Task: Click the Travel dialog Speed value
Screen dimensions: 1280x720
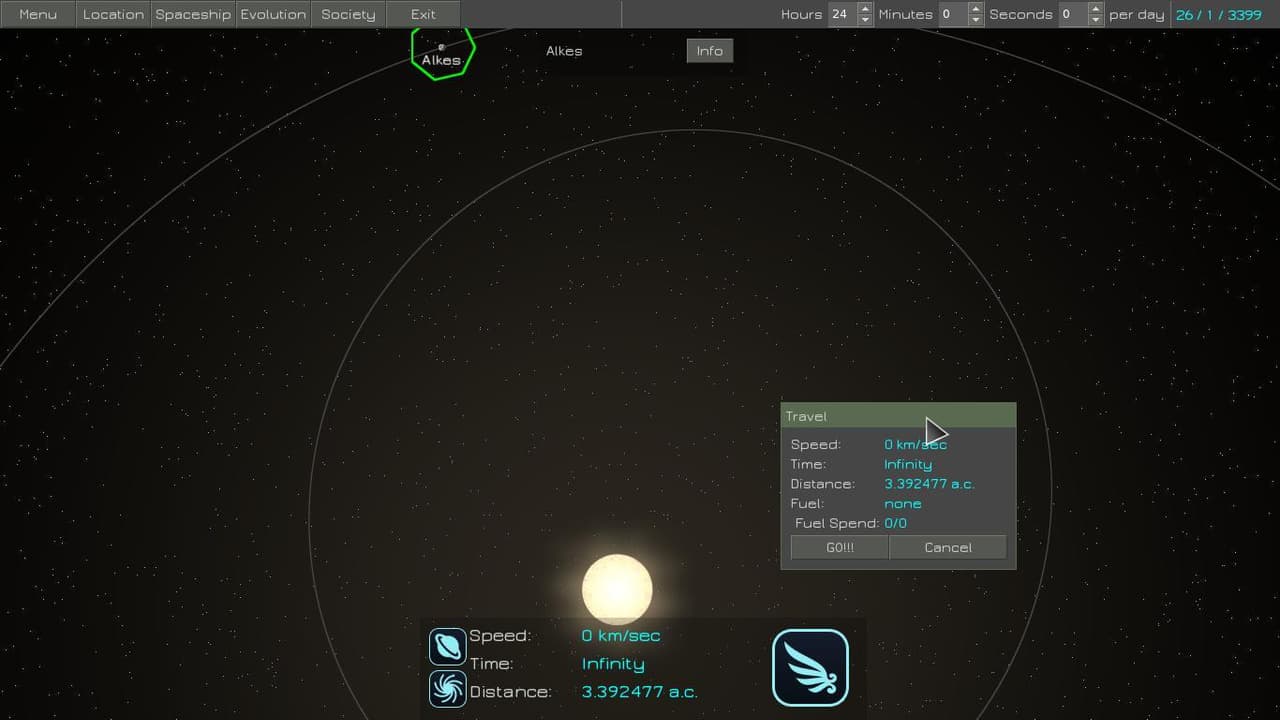Action: coord(915,444)
